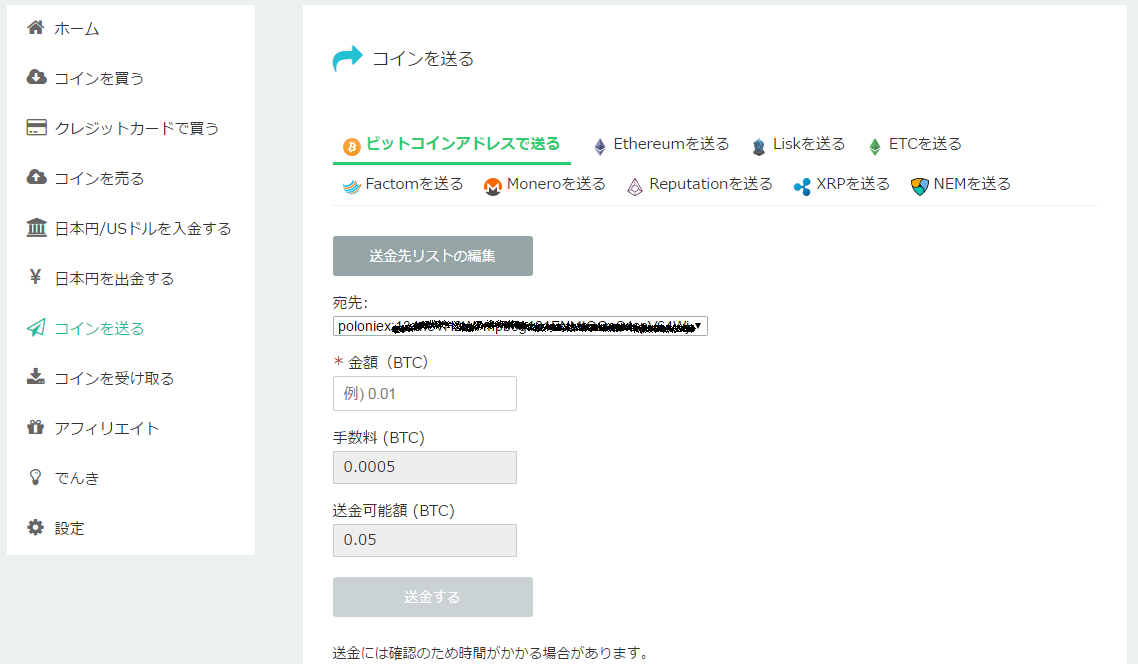Screen dimensions: 1138x664
Task: Select the Monero currency icon
Action: [492, 184]
